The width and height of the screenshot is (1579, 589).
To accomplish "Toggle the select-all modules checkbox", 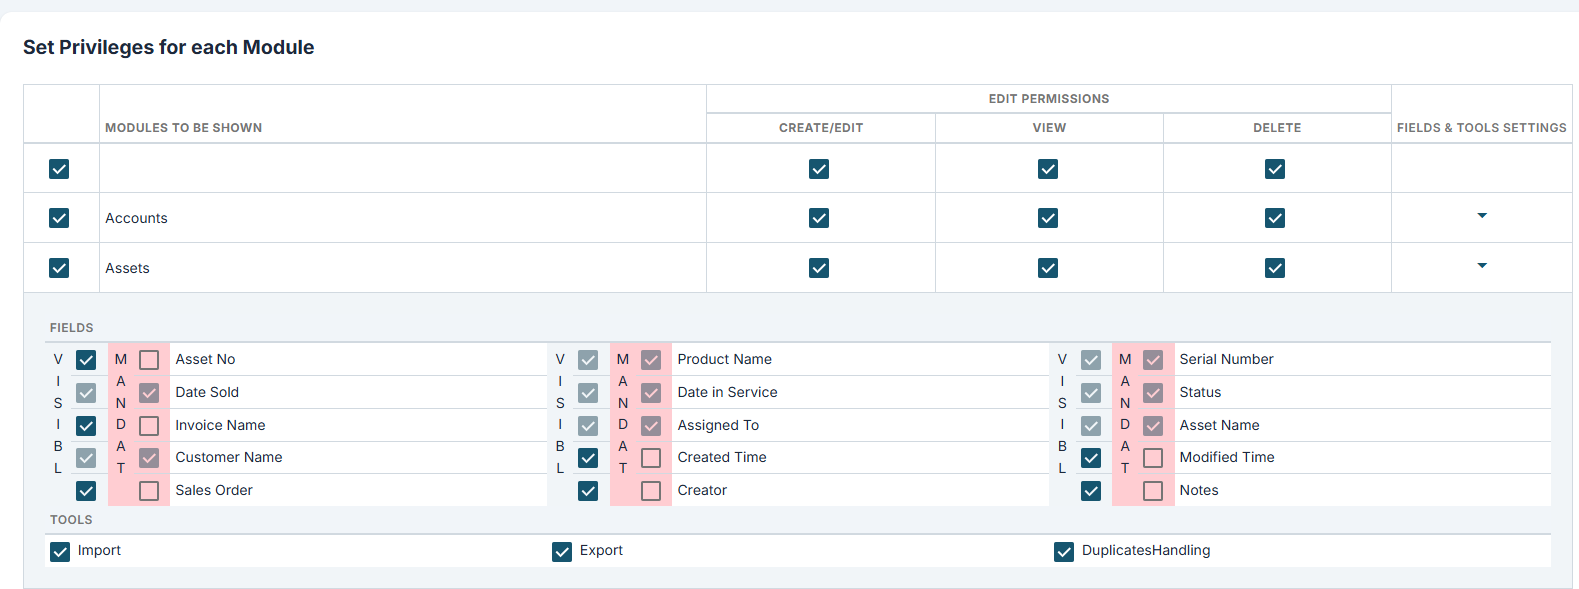I will click(x=59, y=169).
